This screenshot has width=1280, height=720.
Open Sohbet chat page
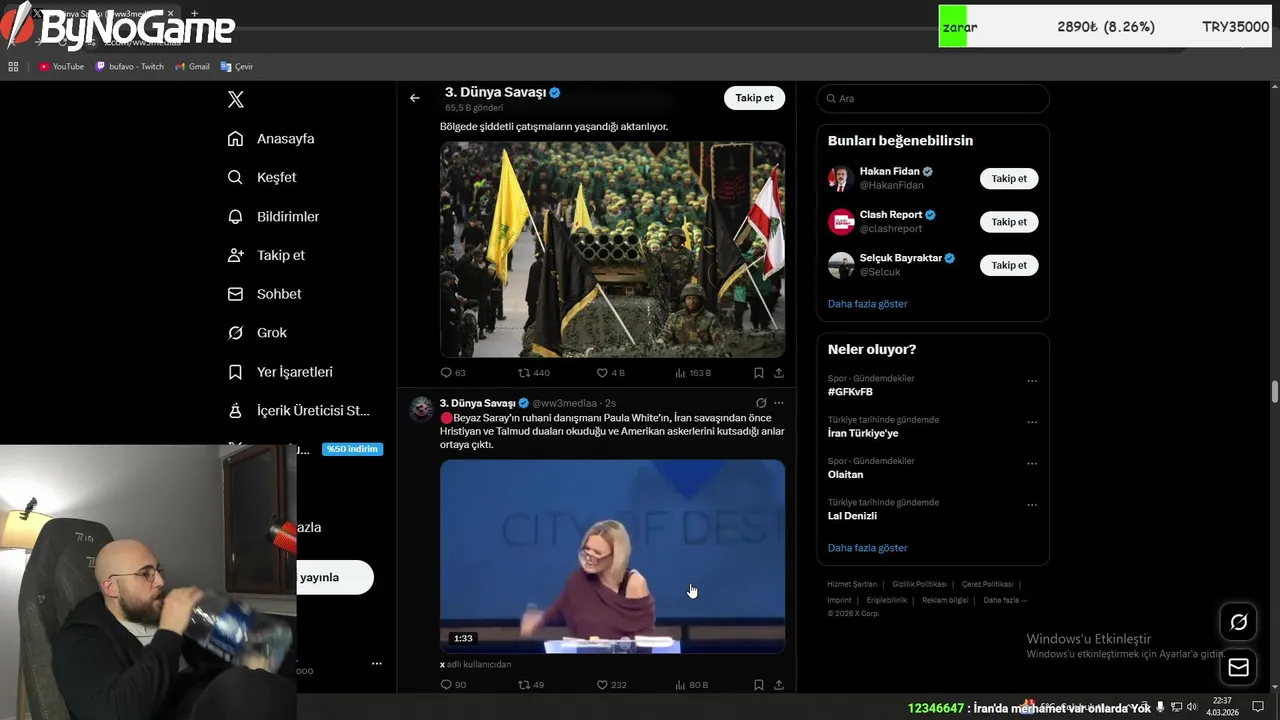point(264,294)
